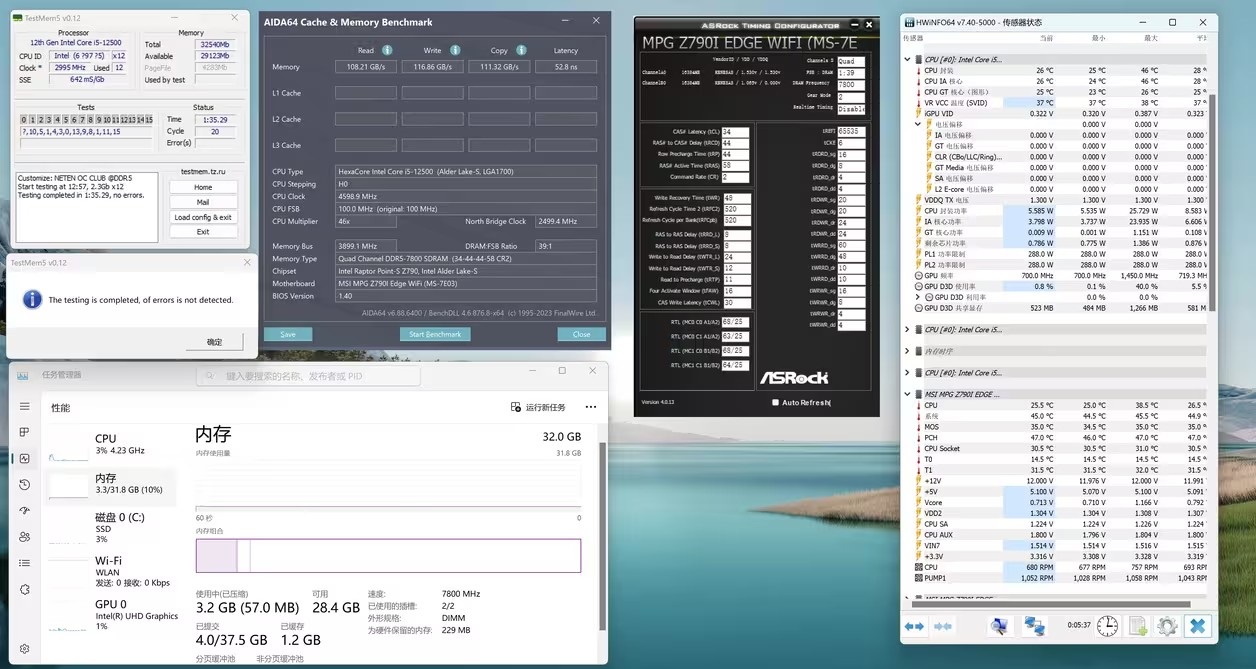Click the HWiNFO expand columns arrows icon
1256x669 pixels.
coord(914,626)
